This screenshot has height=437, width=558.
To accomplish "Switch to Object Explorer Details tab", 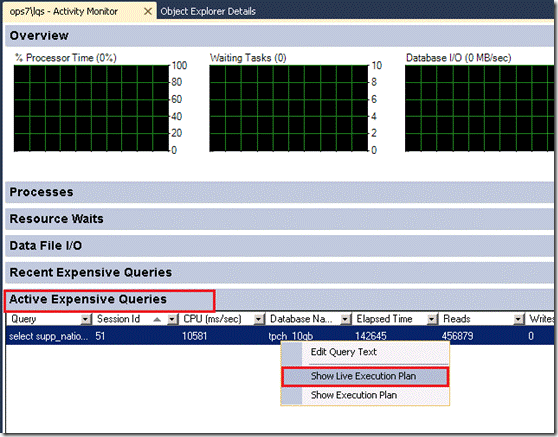I will click(x=208, y=11).
